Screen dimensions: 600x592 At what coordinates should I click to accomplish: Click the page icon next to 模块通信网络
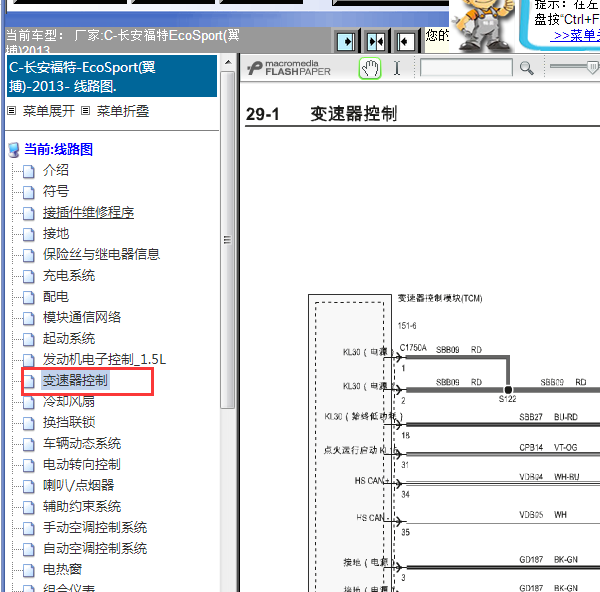29,319
